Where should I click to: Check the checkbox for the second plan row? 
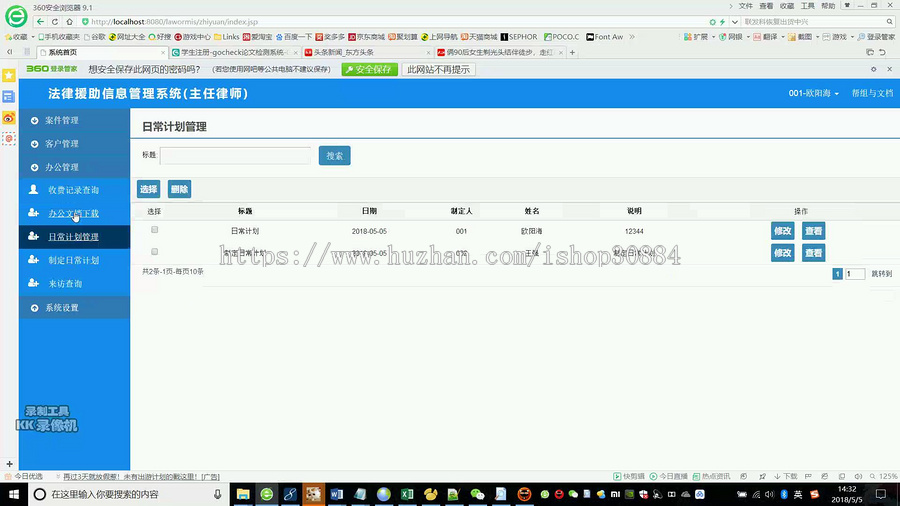(x=154, y=251)
